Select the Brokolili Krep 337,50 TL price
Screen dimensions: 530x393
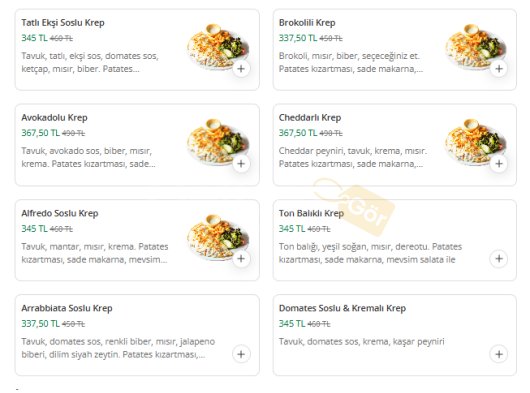click(x=298, y=38)
